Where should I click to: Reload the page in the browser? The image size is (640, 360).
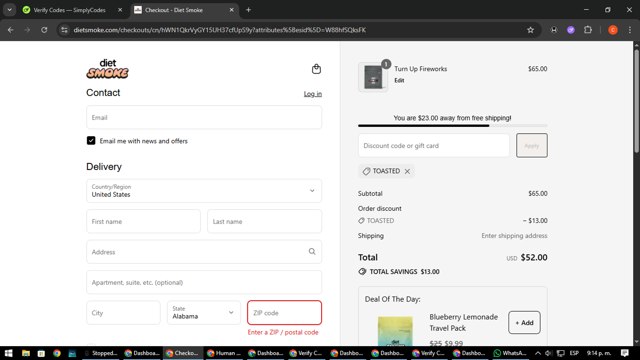pos(44,30)
